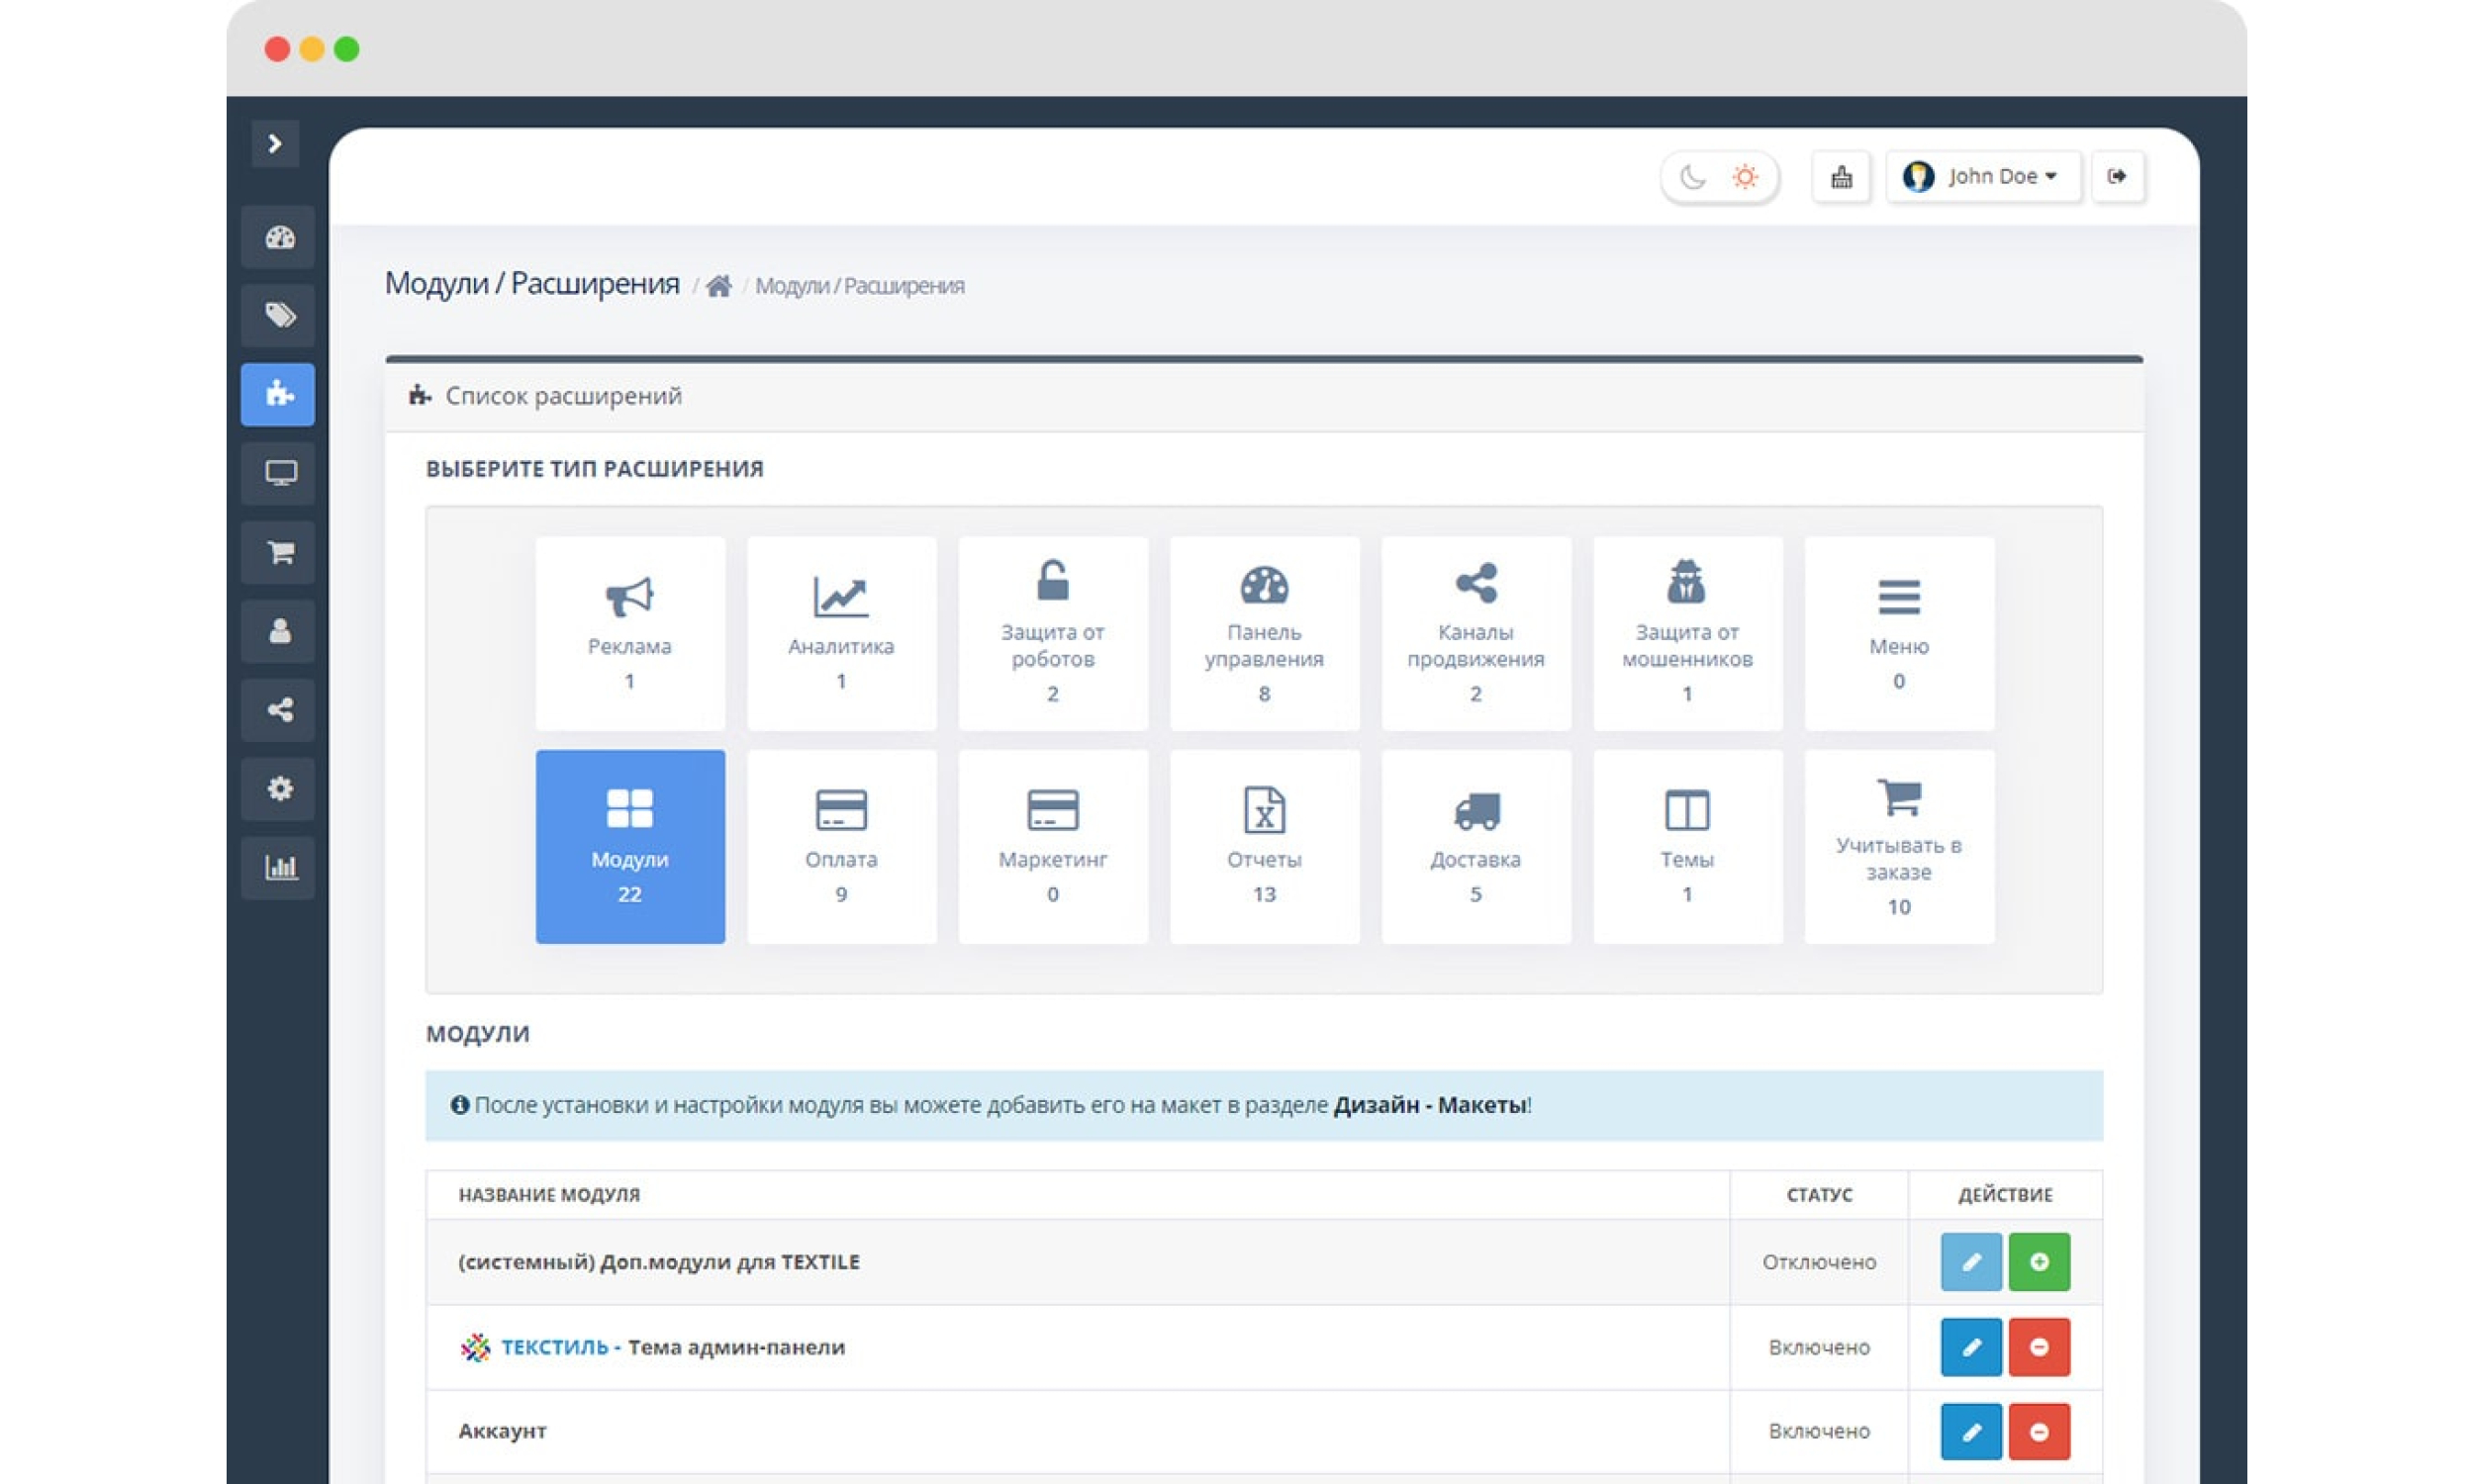This screenshot has width=2474, height=1484.
Task: Click the home breadcrumb icon
Action: click(x=718, y=287)
